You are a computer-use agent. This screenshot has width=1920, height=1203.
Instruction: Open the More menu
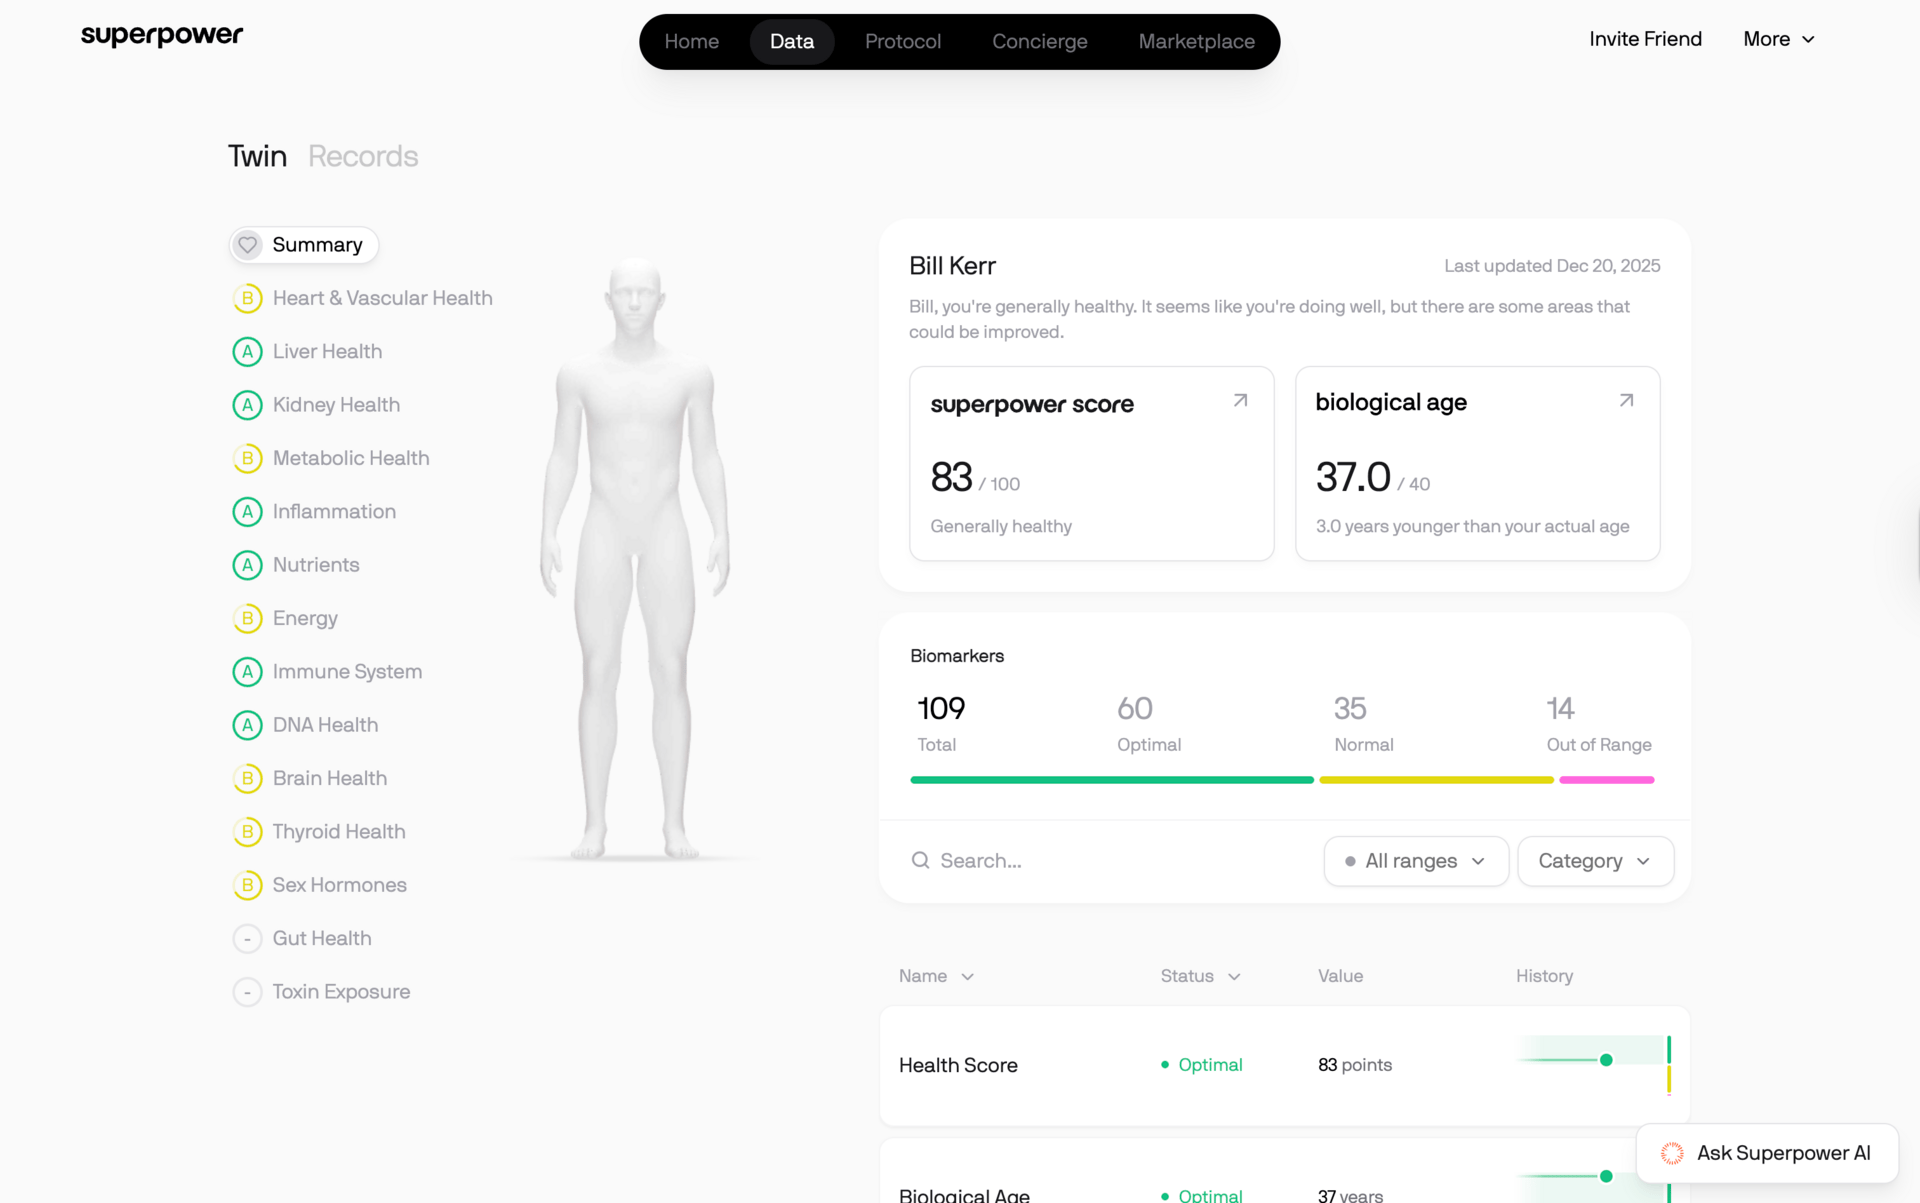[x=1778, y=39]
